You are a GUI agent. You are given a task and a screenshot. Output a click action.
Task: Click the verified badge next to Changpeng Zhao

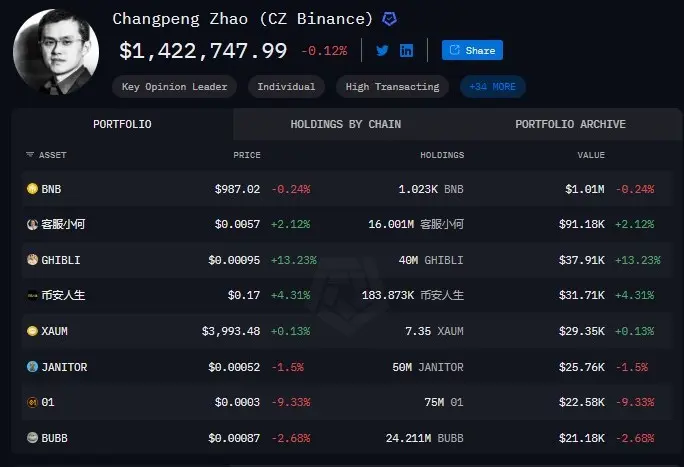(x=389, y=19)
